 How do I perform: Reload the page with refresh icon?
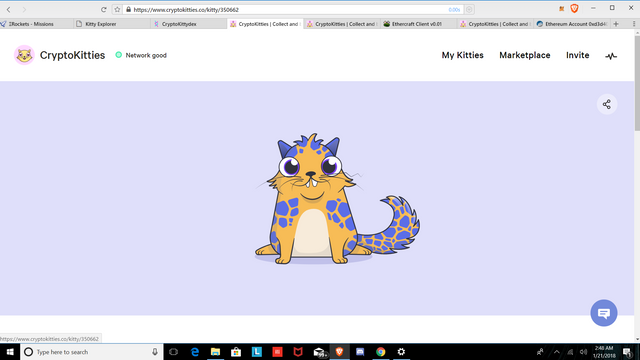(x=103, y=9)
